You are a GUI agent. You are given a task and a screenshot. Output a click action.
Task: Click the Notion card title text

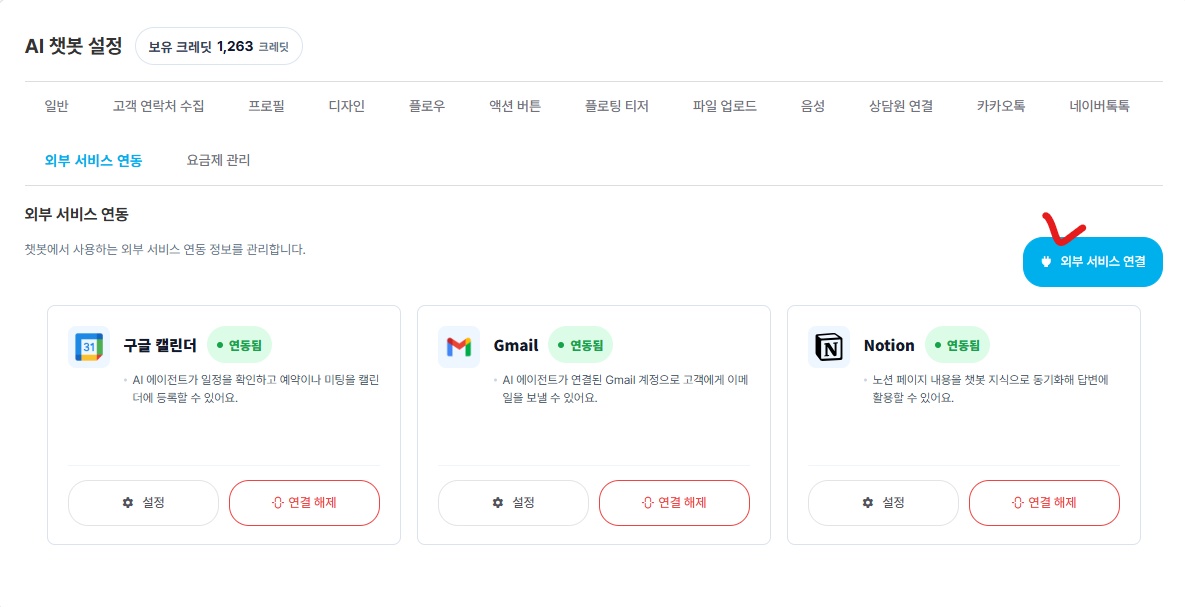889,345
